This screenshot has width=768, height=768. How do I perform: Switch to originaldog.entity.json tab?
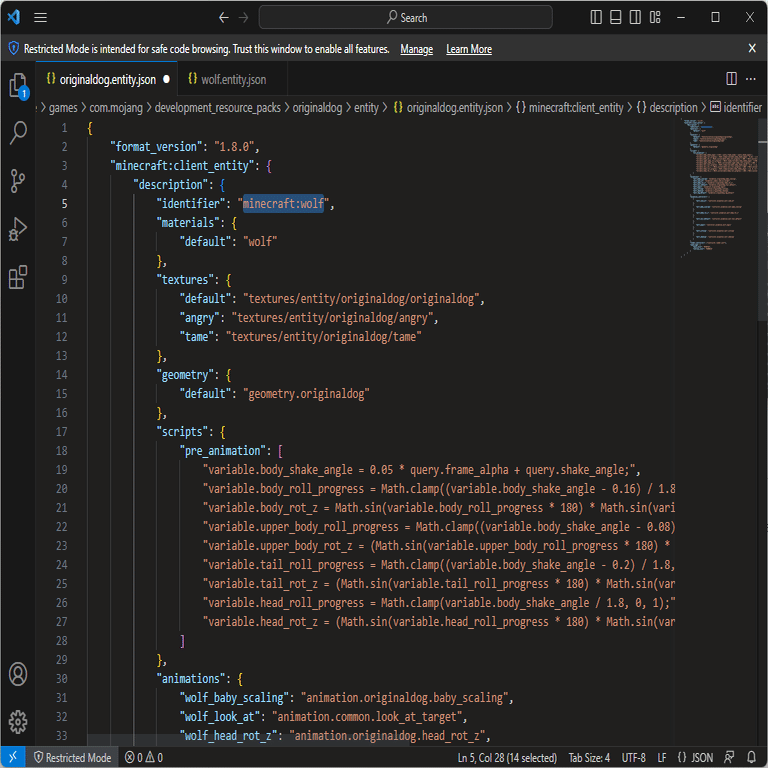(107, 79)
